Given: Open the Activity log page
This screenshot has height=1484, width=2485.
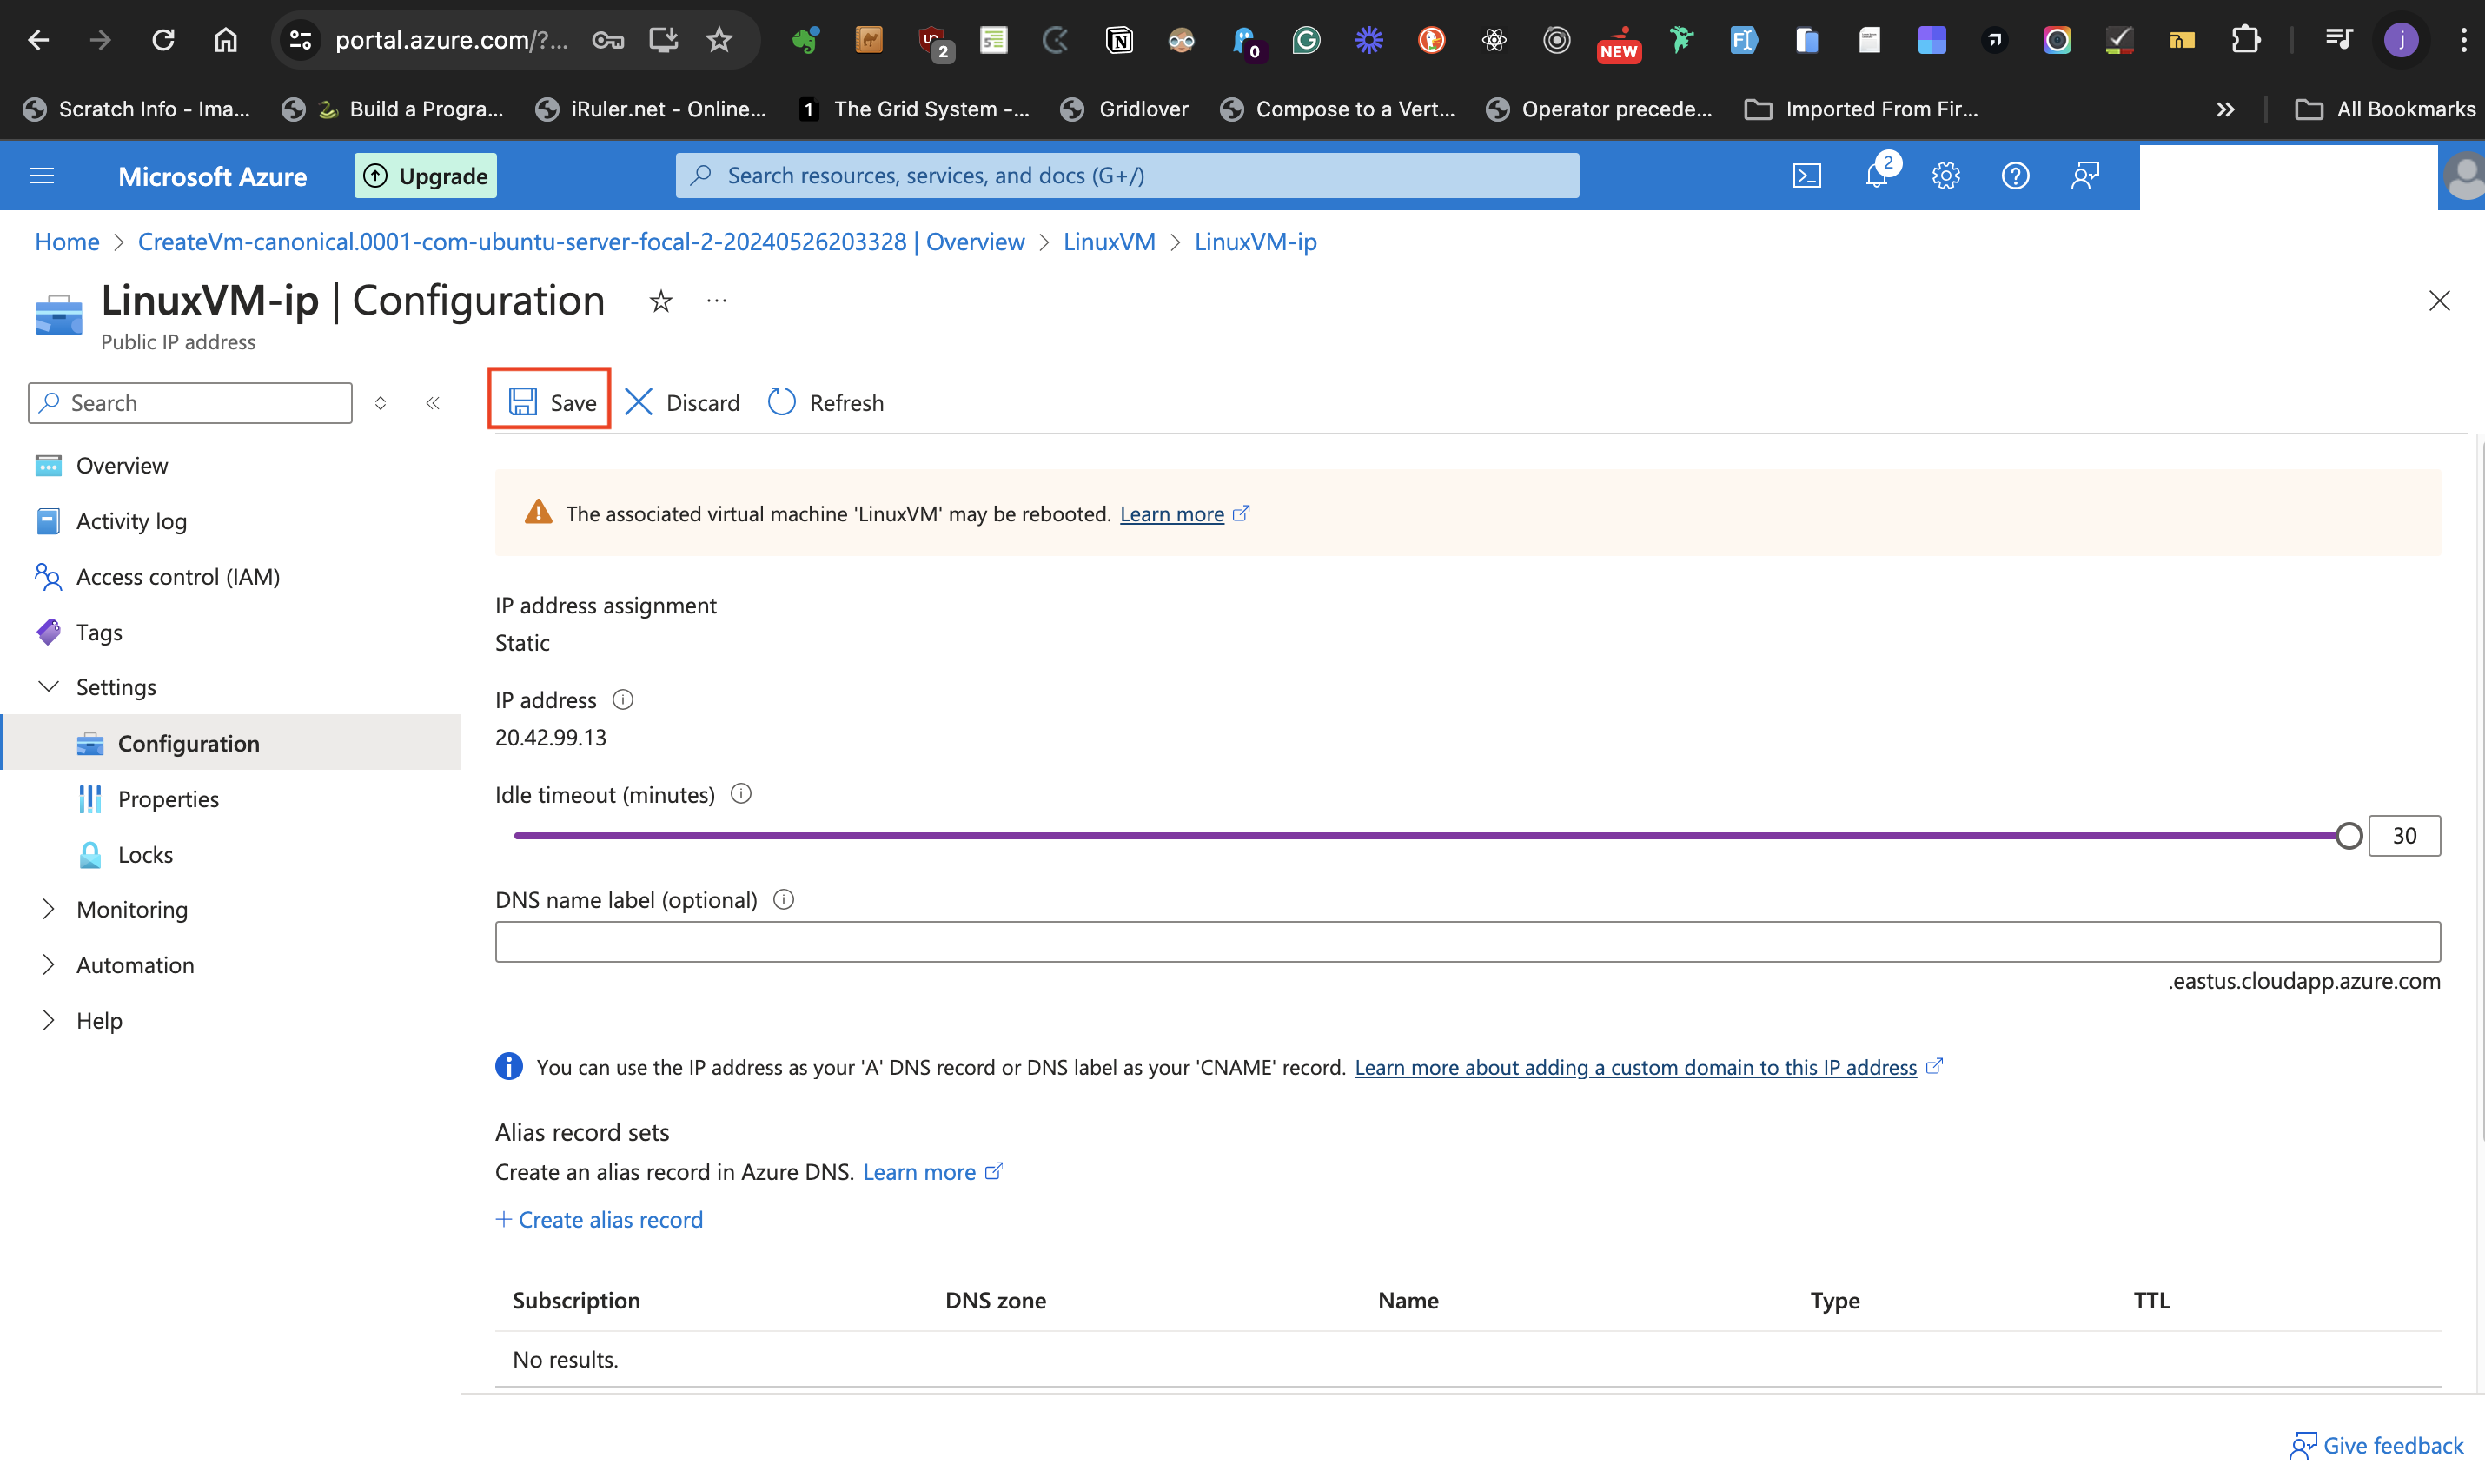Looking at the screenshot, I should coord(131,521).
